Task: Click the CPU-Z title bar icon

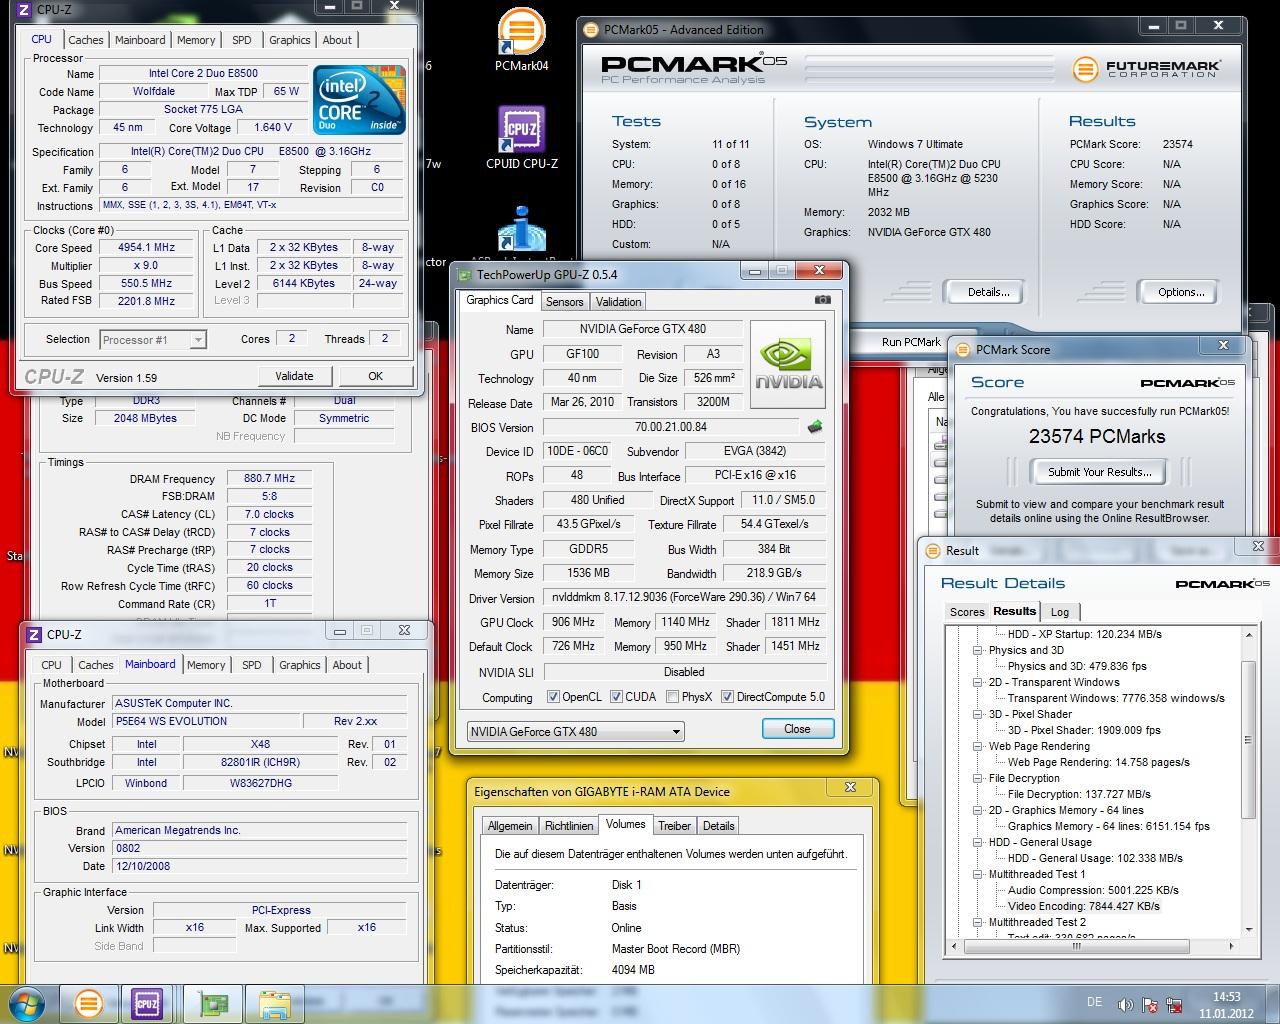Action: tap(24, 9)
